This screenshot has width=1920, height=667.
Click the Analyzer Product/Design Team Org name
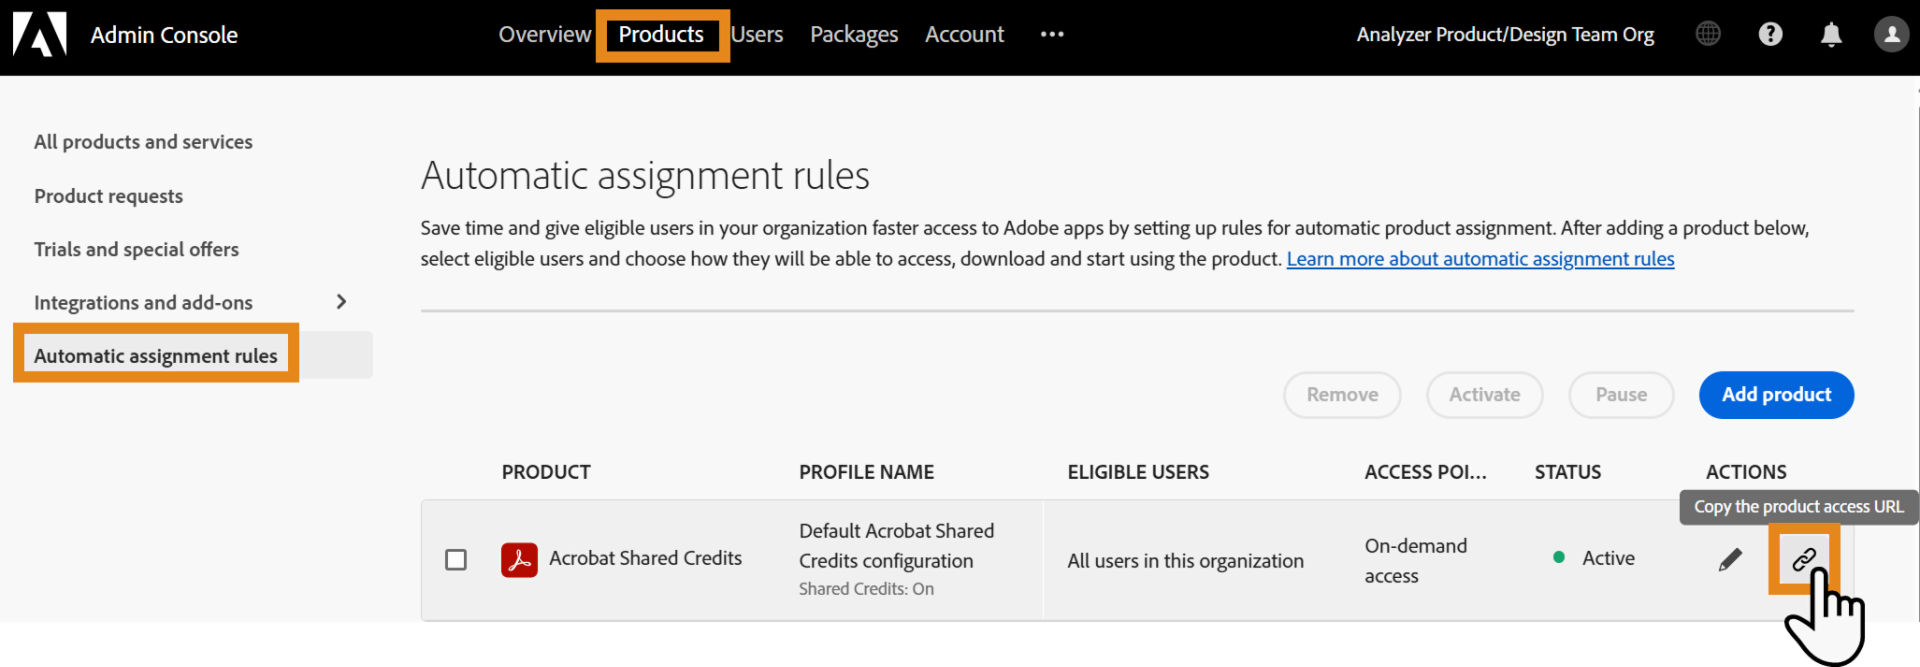point(1505,34)
